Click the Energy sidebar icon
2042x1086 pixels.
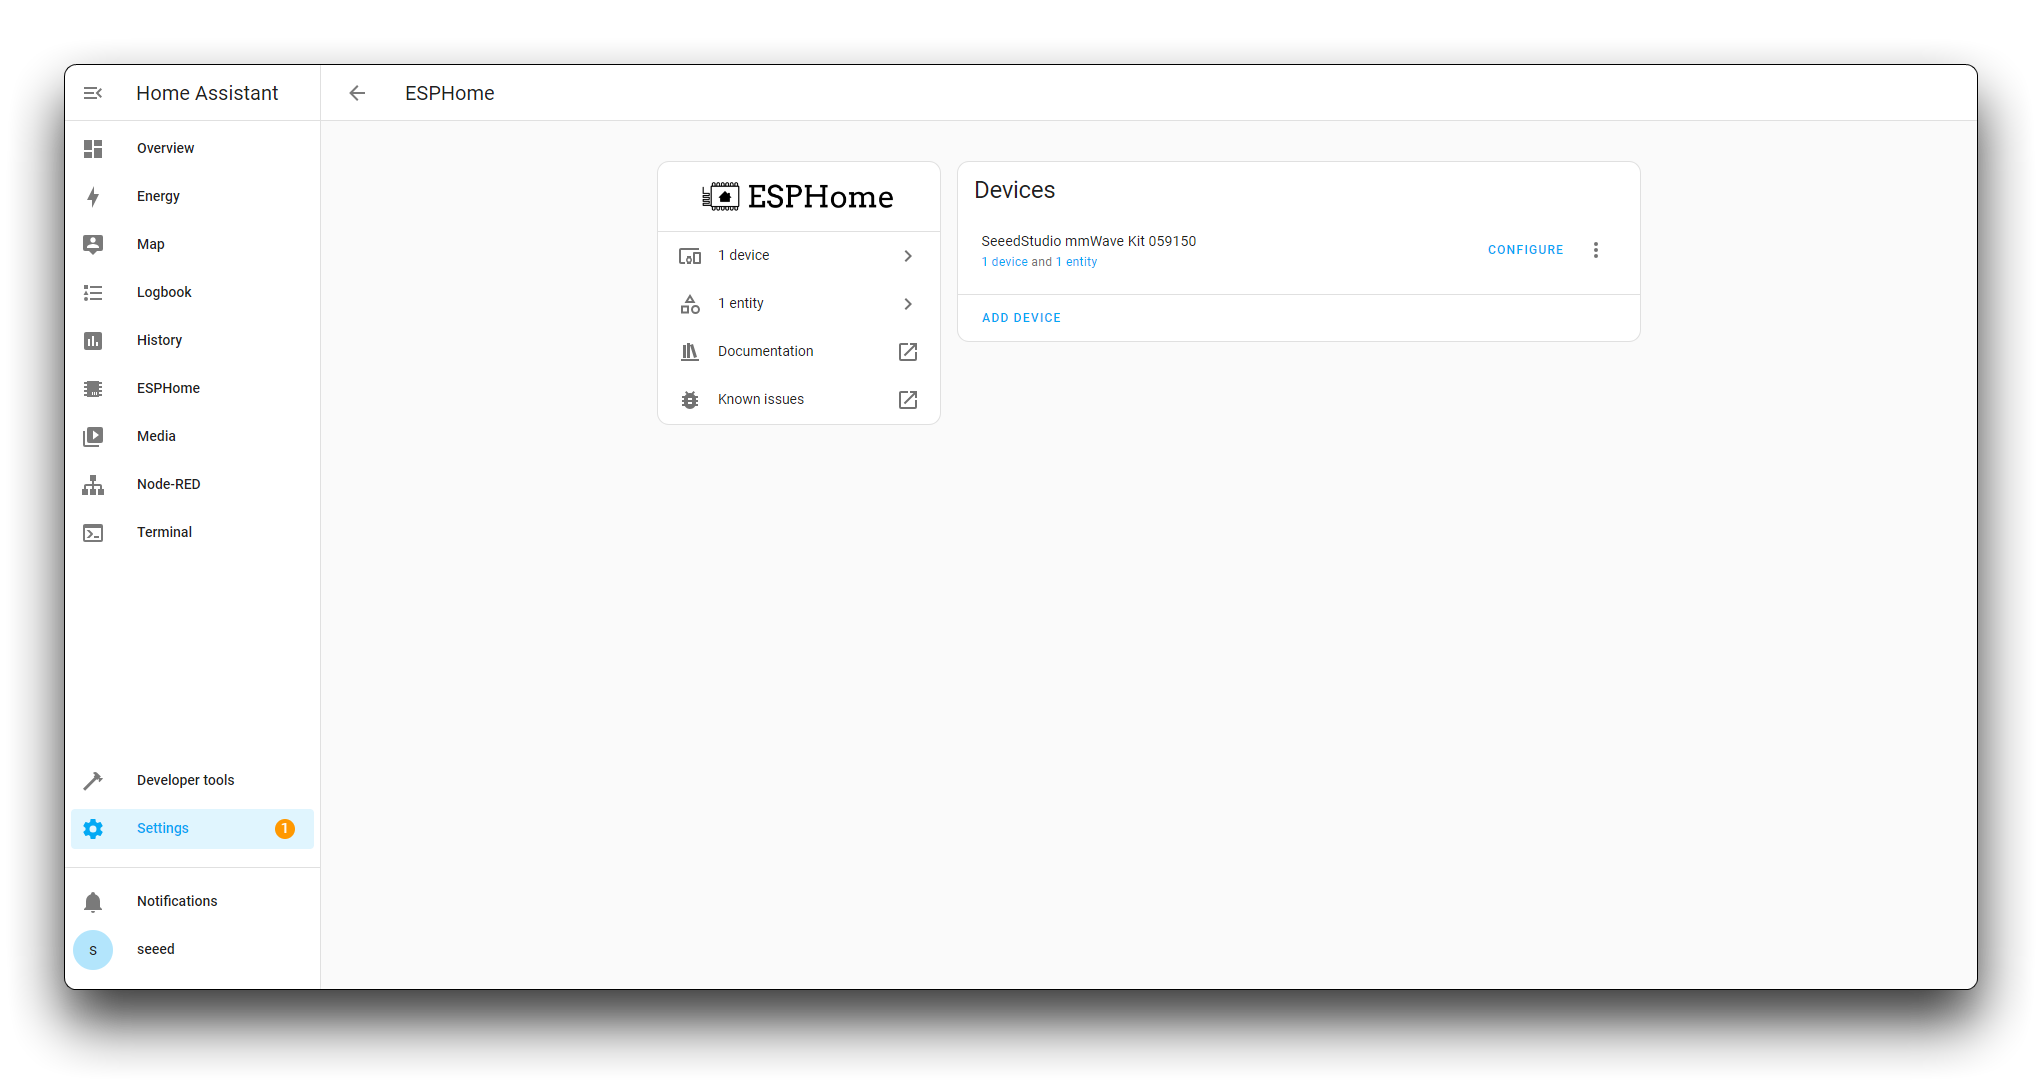tap(93, 196)
